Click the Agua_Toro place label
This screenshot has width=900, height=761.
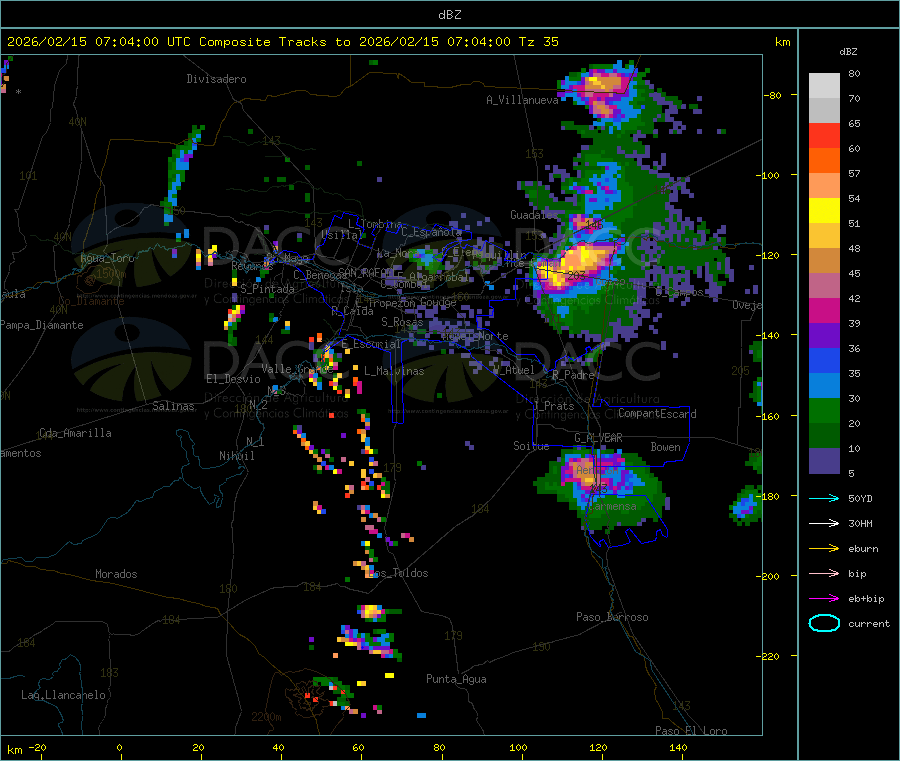click(x=107, y=258)
